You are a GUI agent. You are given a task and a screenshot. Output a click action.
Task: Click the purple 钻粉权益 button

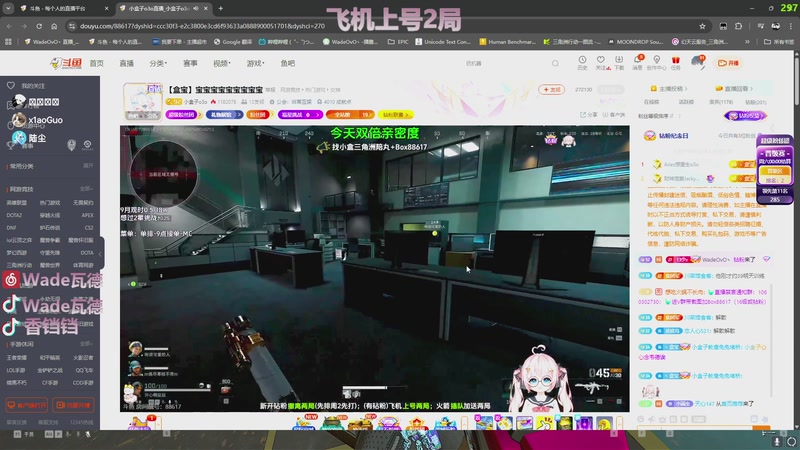745,116
